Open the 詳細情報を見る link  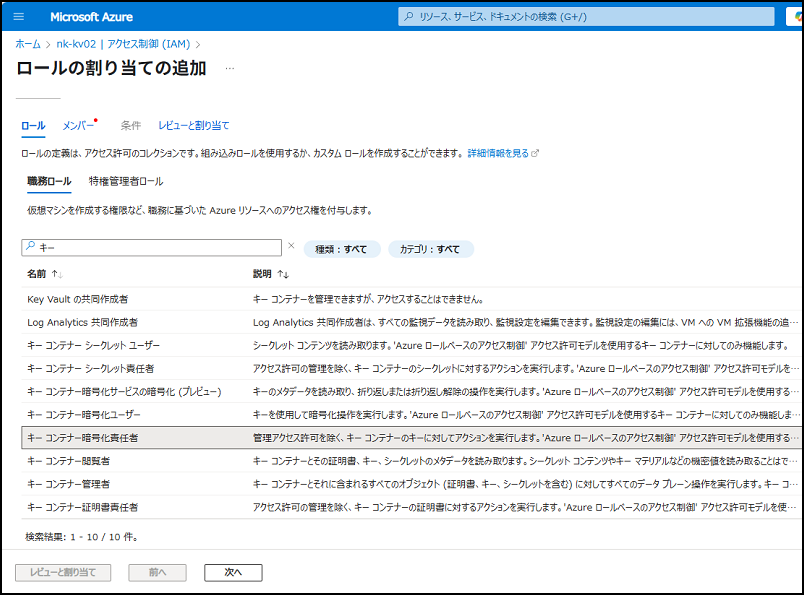tap(498, 153)
